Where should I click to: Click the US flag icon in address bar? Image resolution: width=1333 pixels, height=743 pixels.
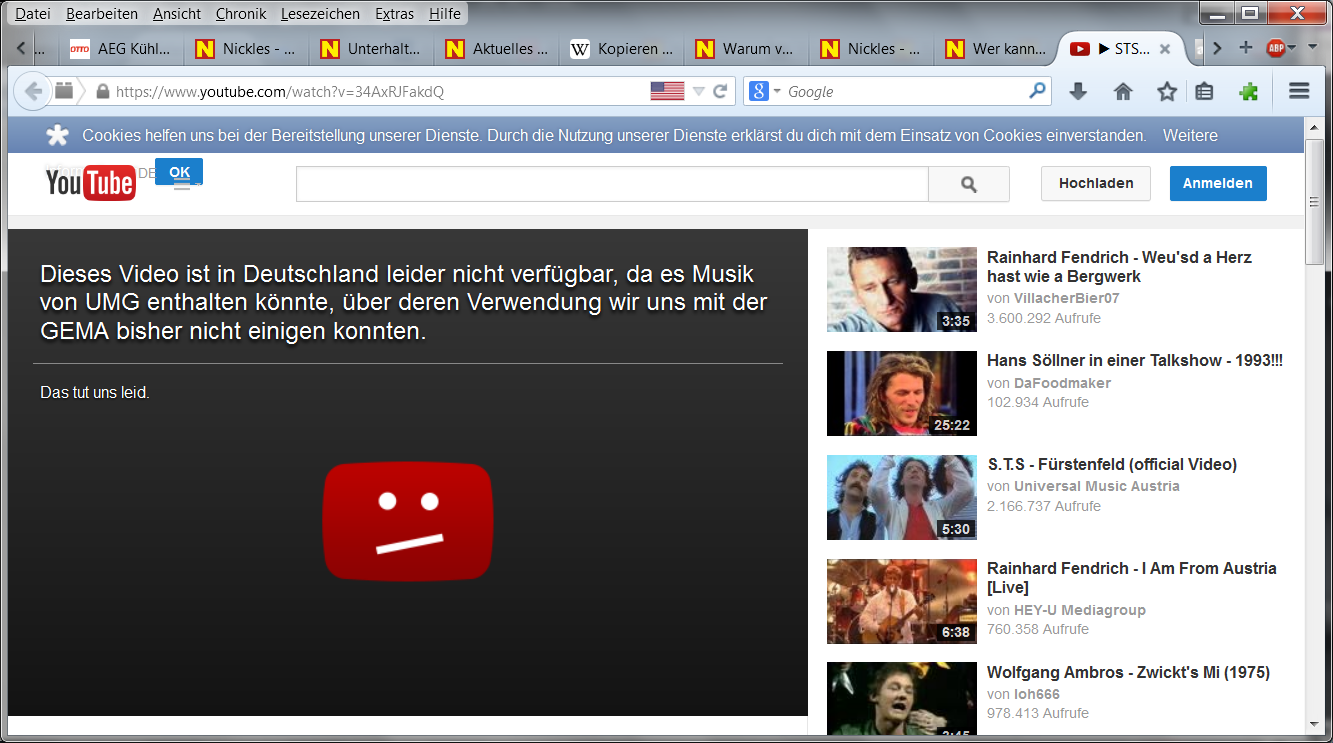(667, 91)
